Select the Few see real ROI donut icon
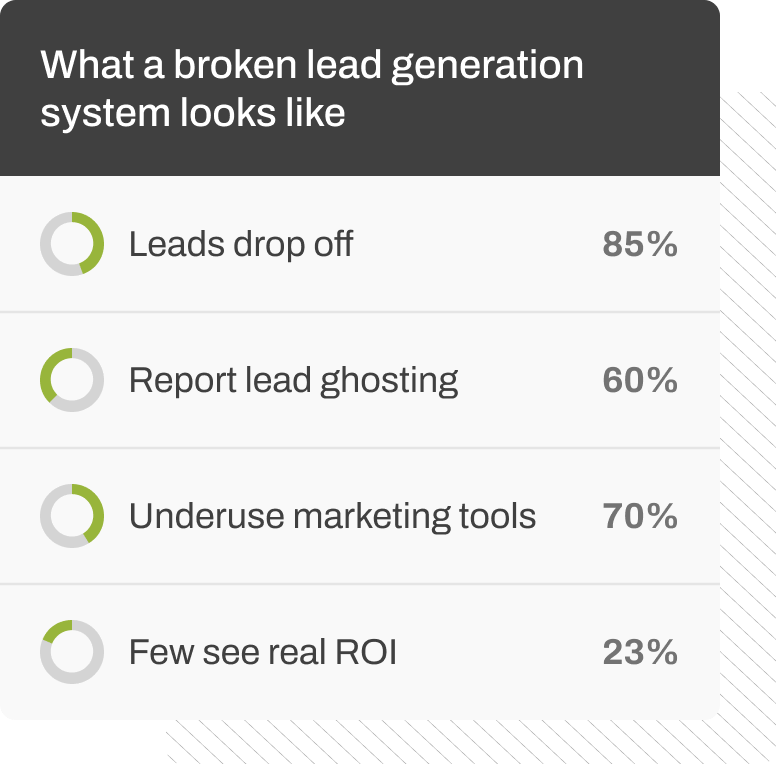776x764 pixels. point(72,652)
